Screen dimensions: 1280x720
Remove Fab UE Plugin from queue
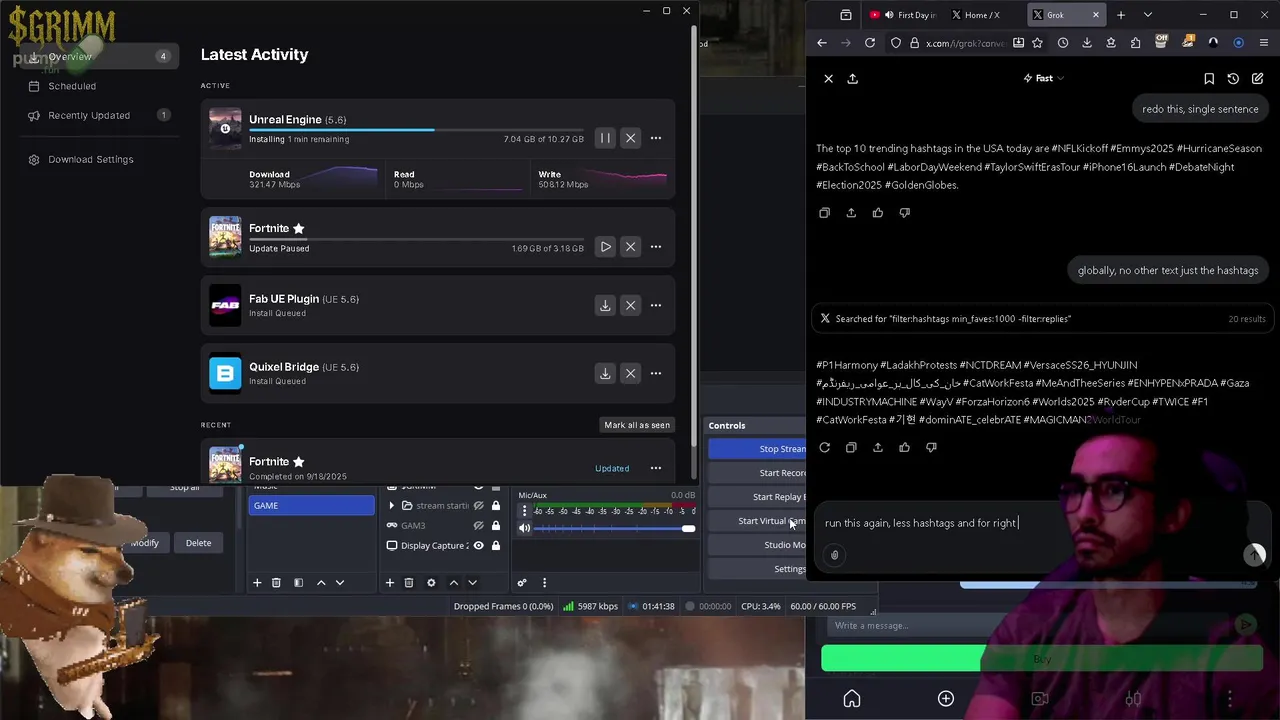pos(630,305)
